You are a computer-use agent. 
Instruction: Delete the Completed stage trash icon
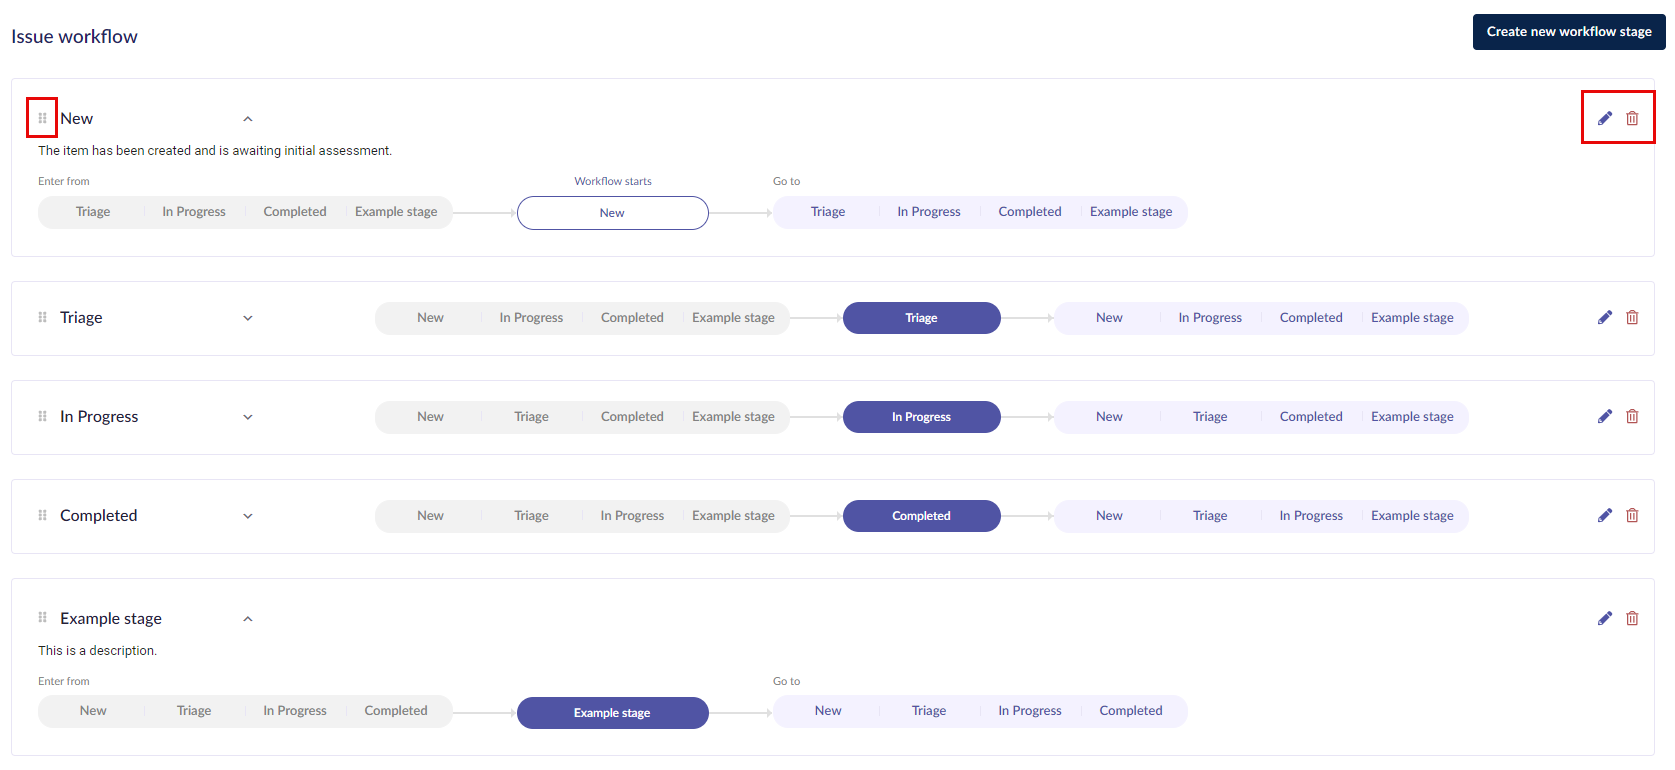(1632, 515)
